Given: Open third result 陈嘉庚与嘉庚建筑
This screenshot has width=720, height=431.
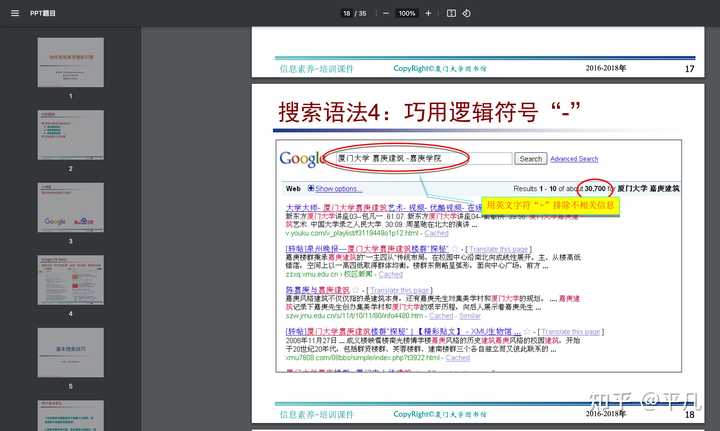Looking at the screenshot, I should [317, 290].
